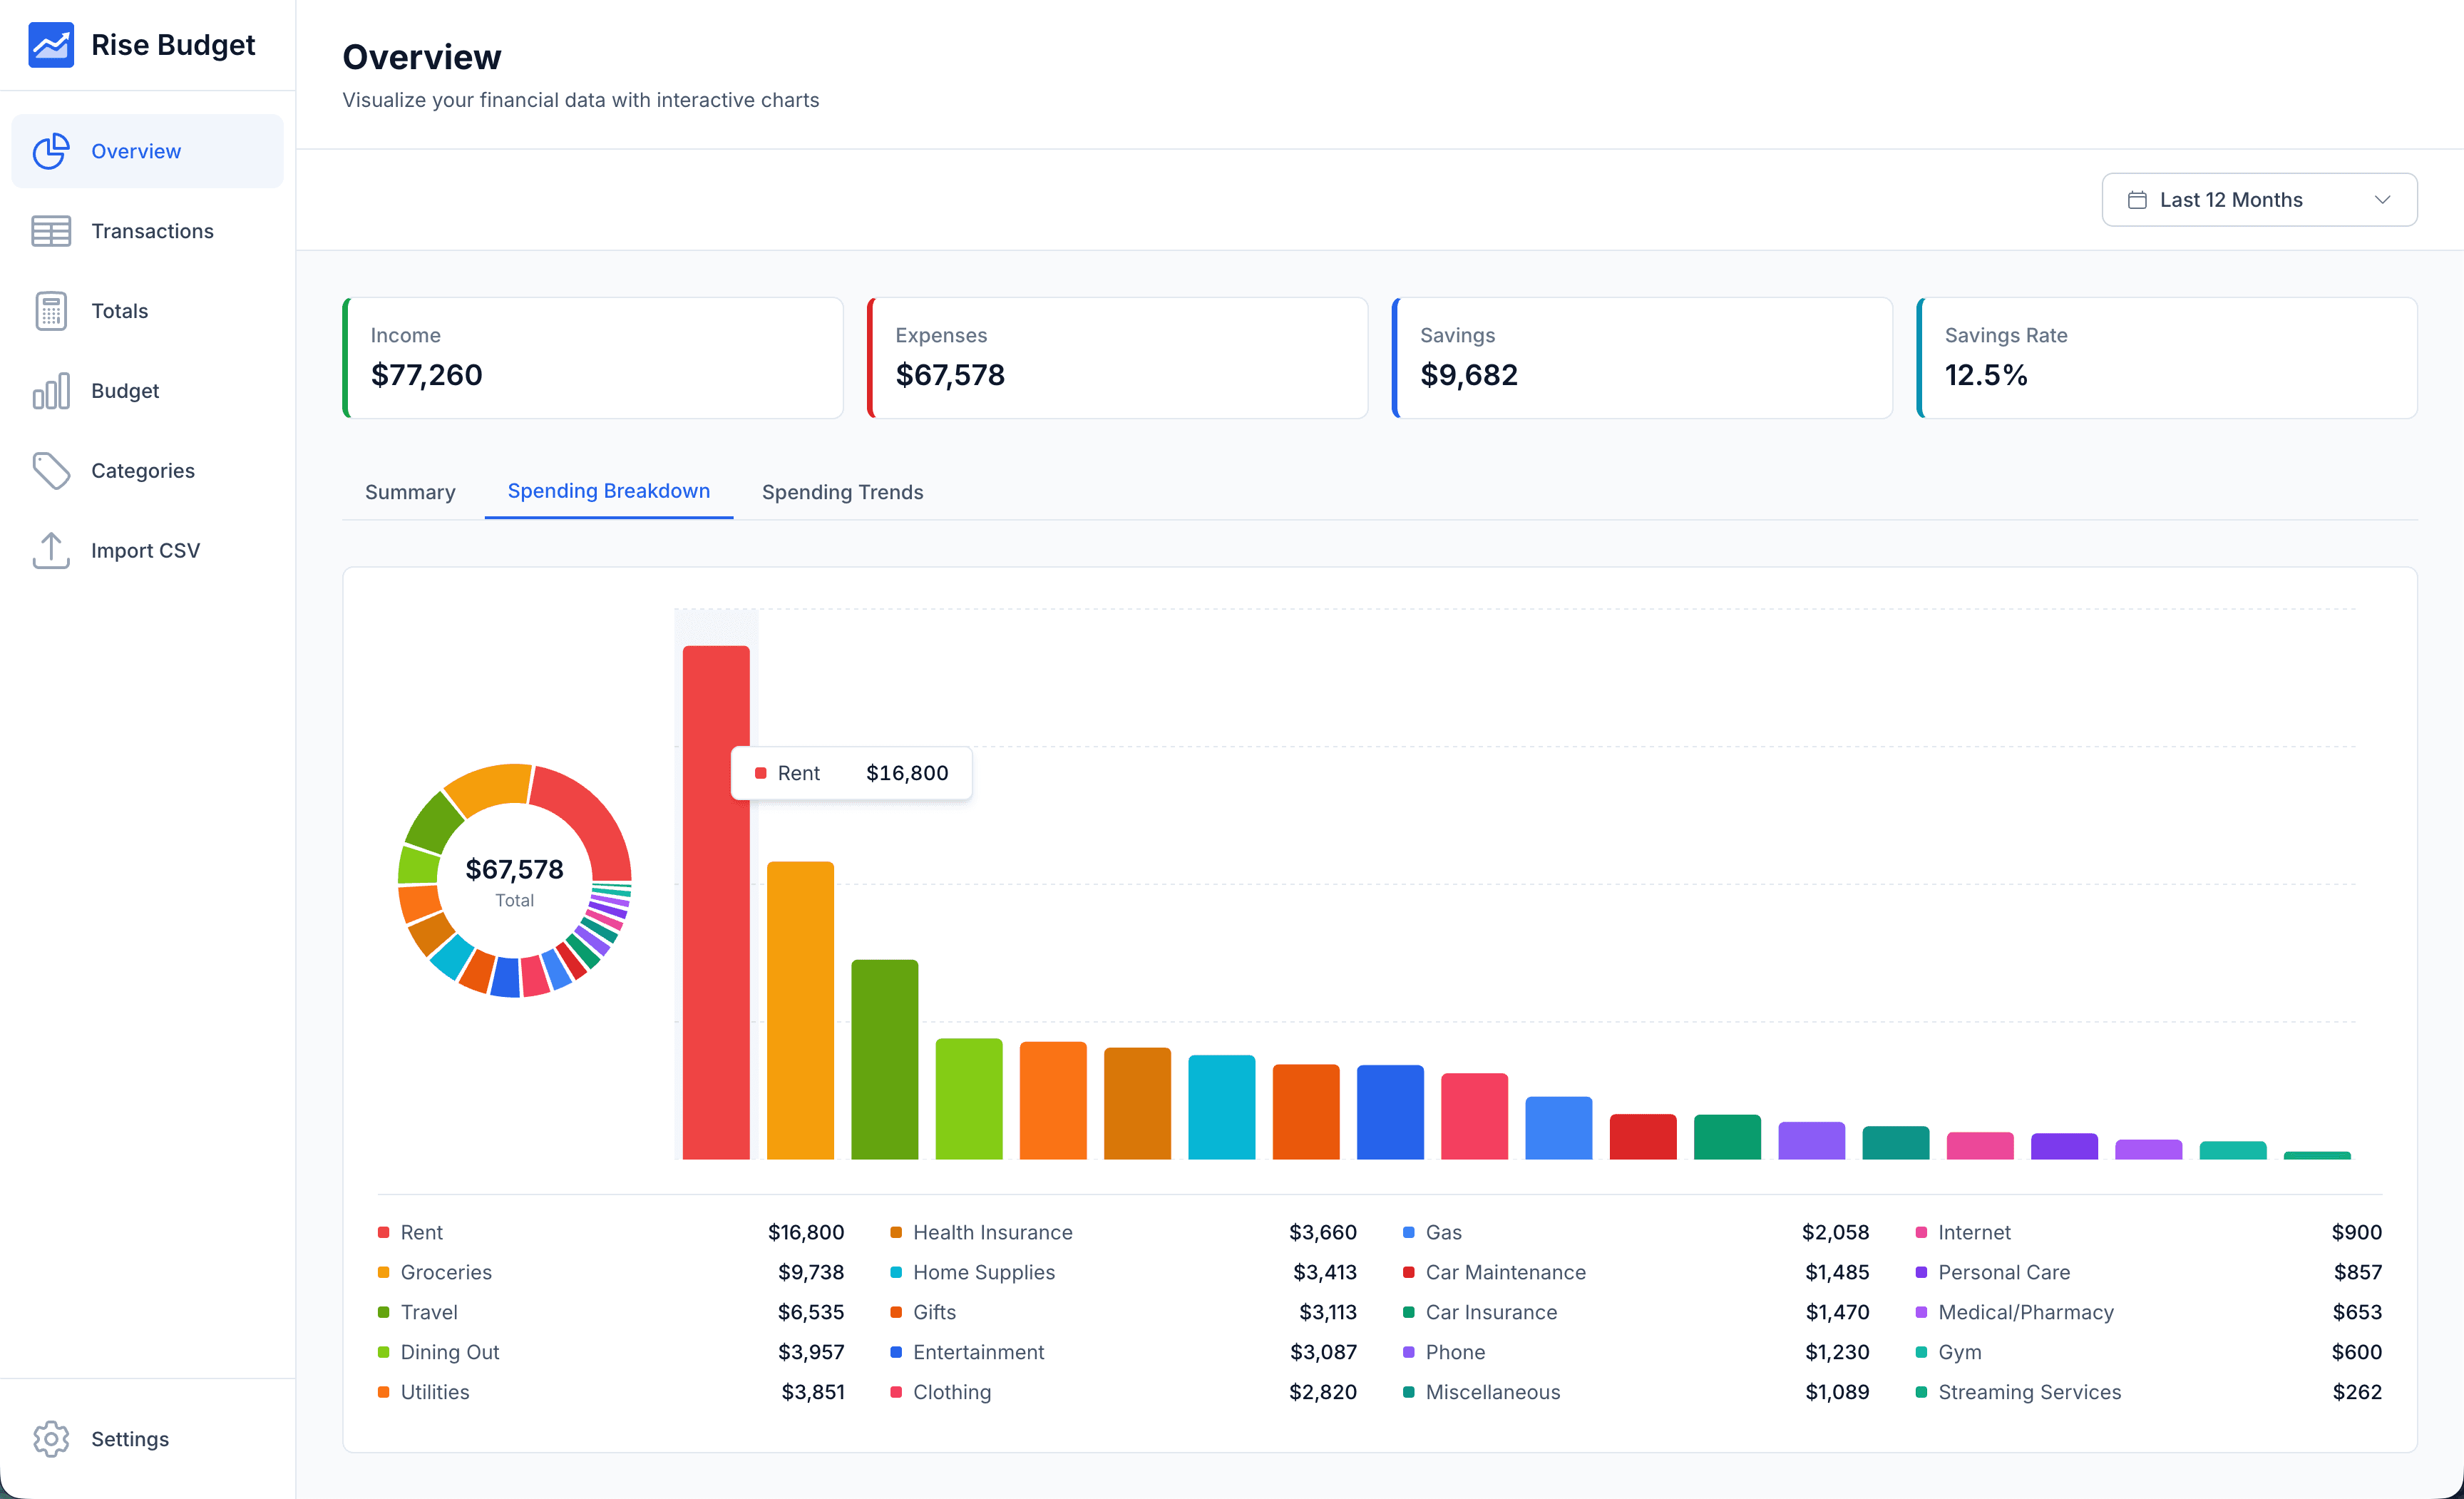Viewport: 2464px width, 1499px height.
Task: Click the Import CSV upload icon
Action: (51, 550)
